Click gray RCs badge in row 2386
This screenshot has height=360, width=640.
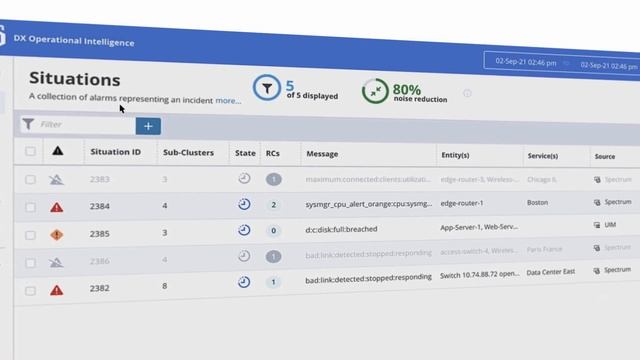click(273, 256)
